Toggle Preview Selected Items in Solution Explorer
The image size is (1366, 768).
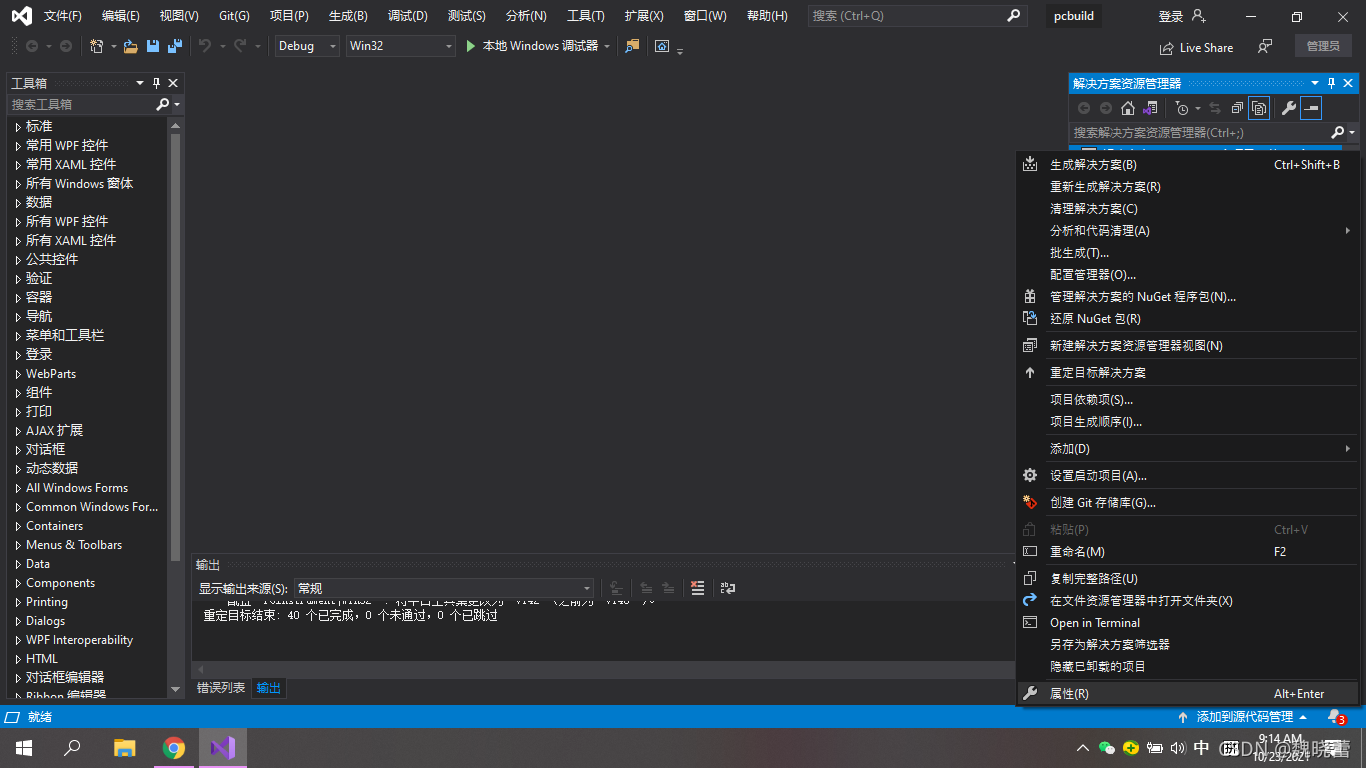coord(1258,107)
